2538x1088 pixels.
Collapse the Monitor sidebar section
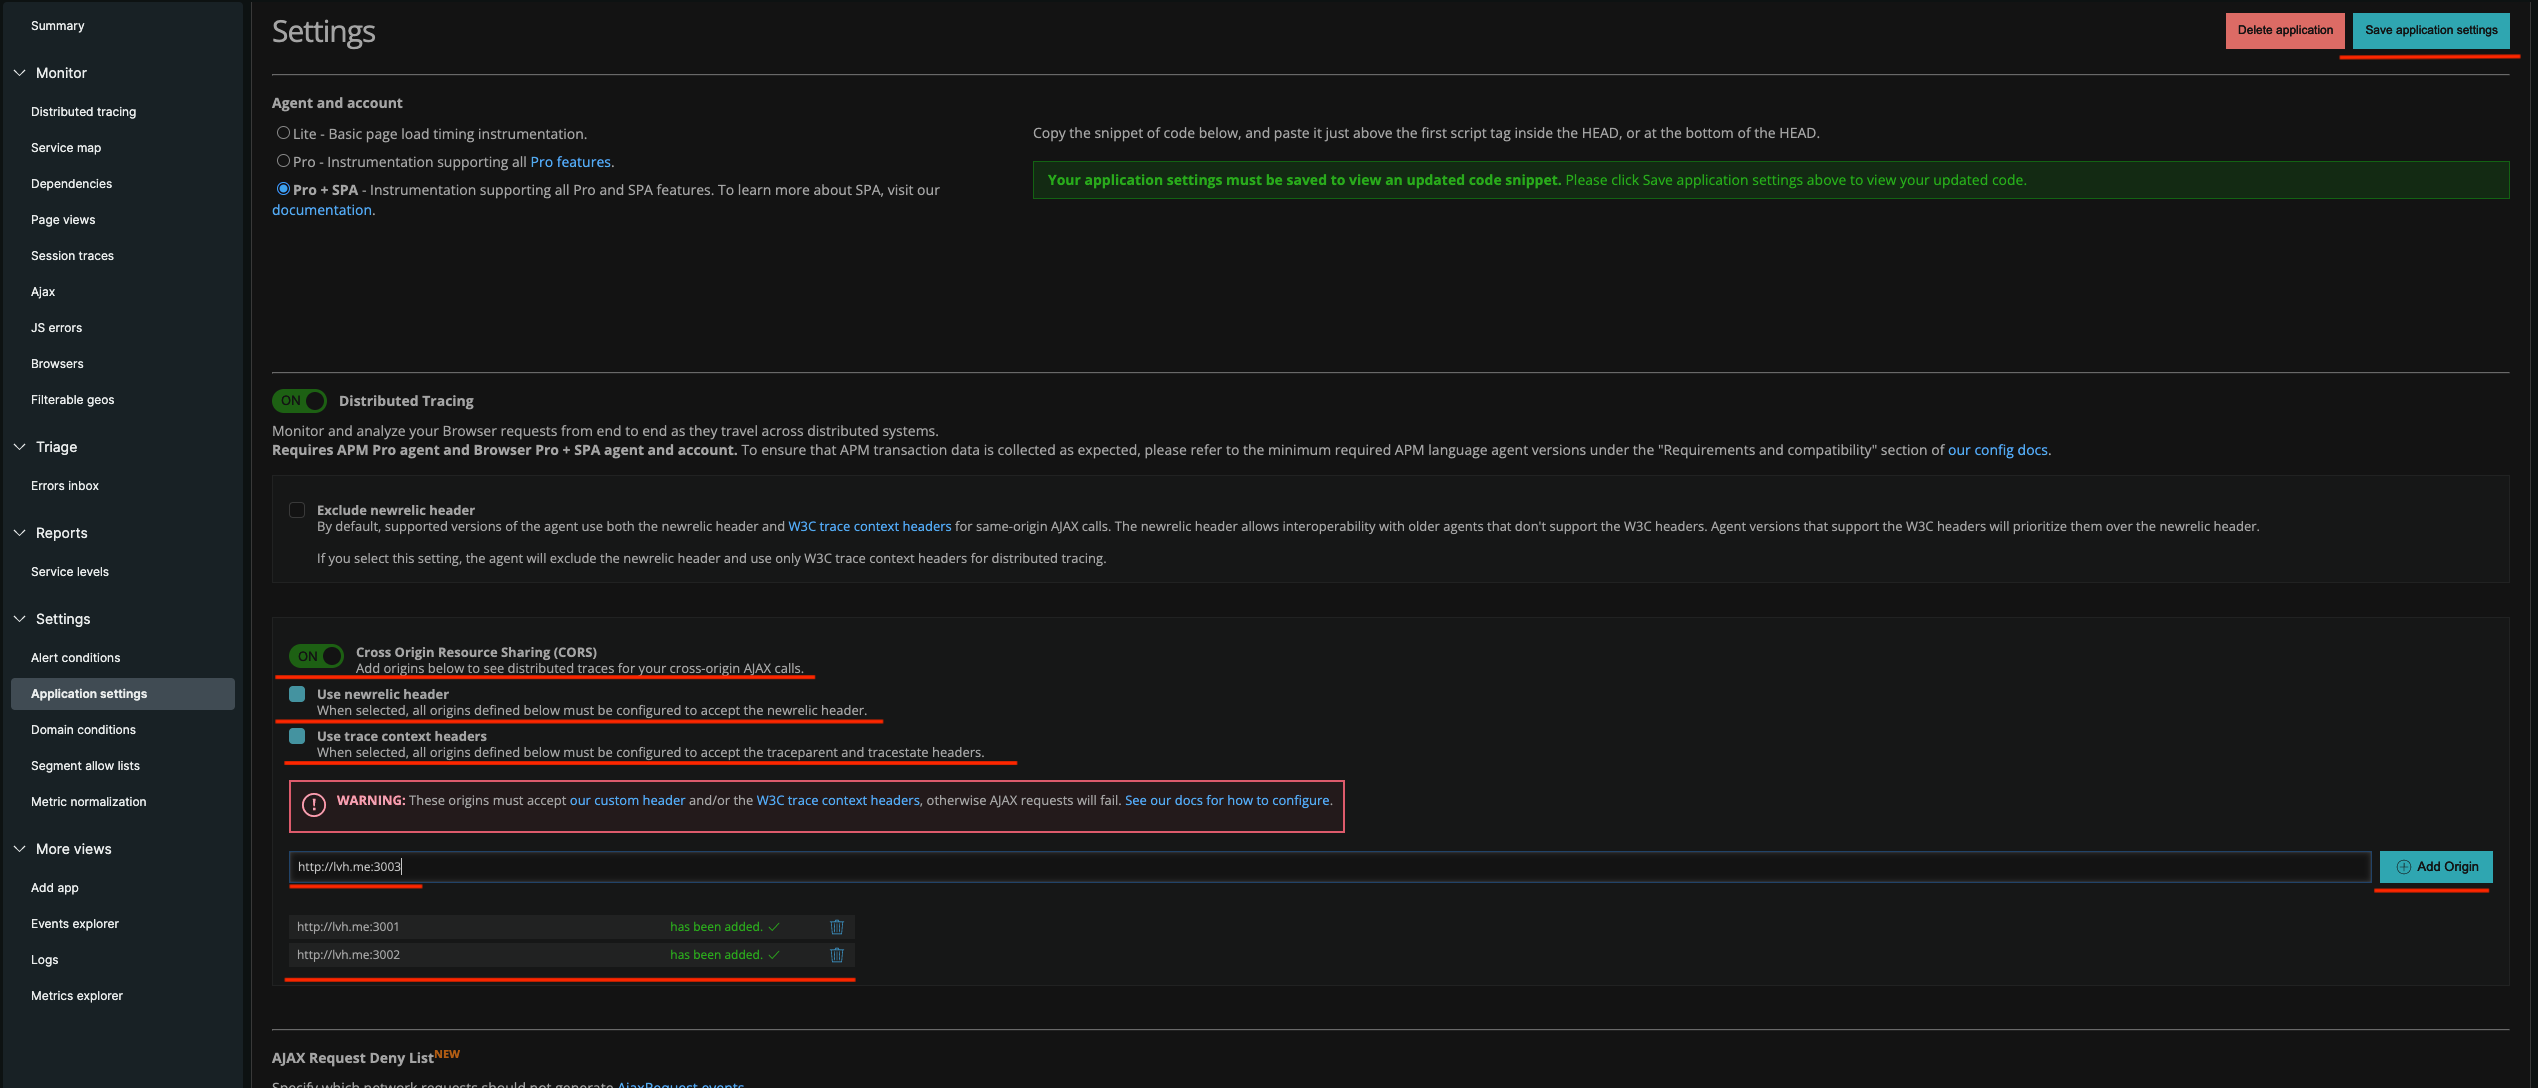tap(19, 73)
